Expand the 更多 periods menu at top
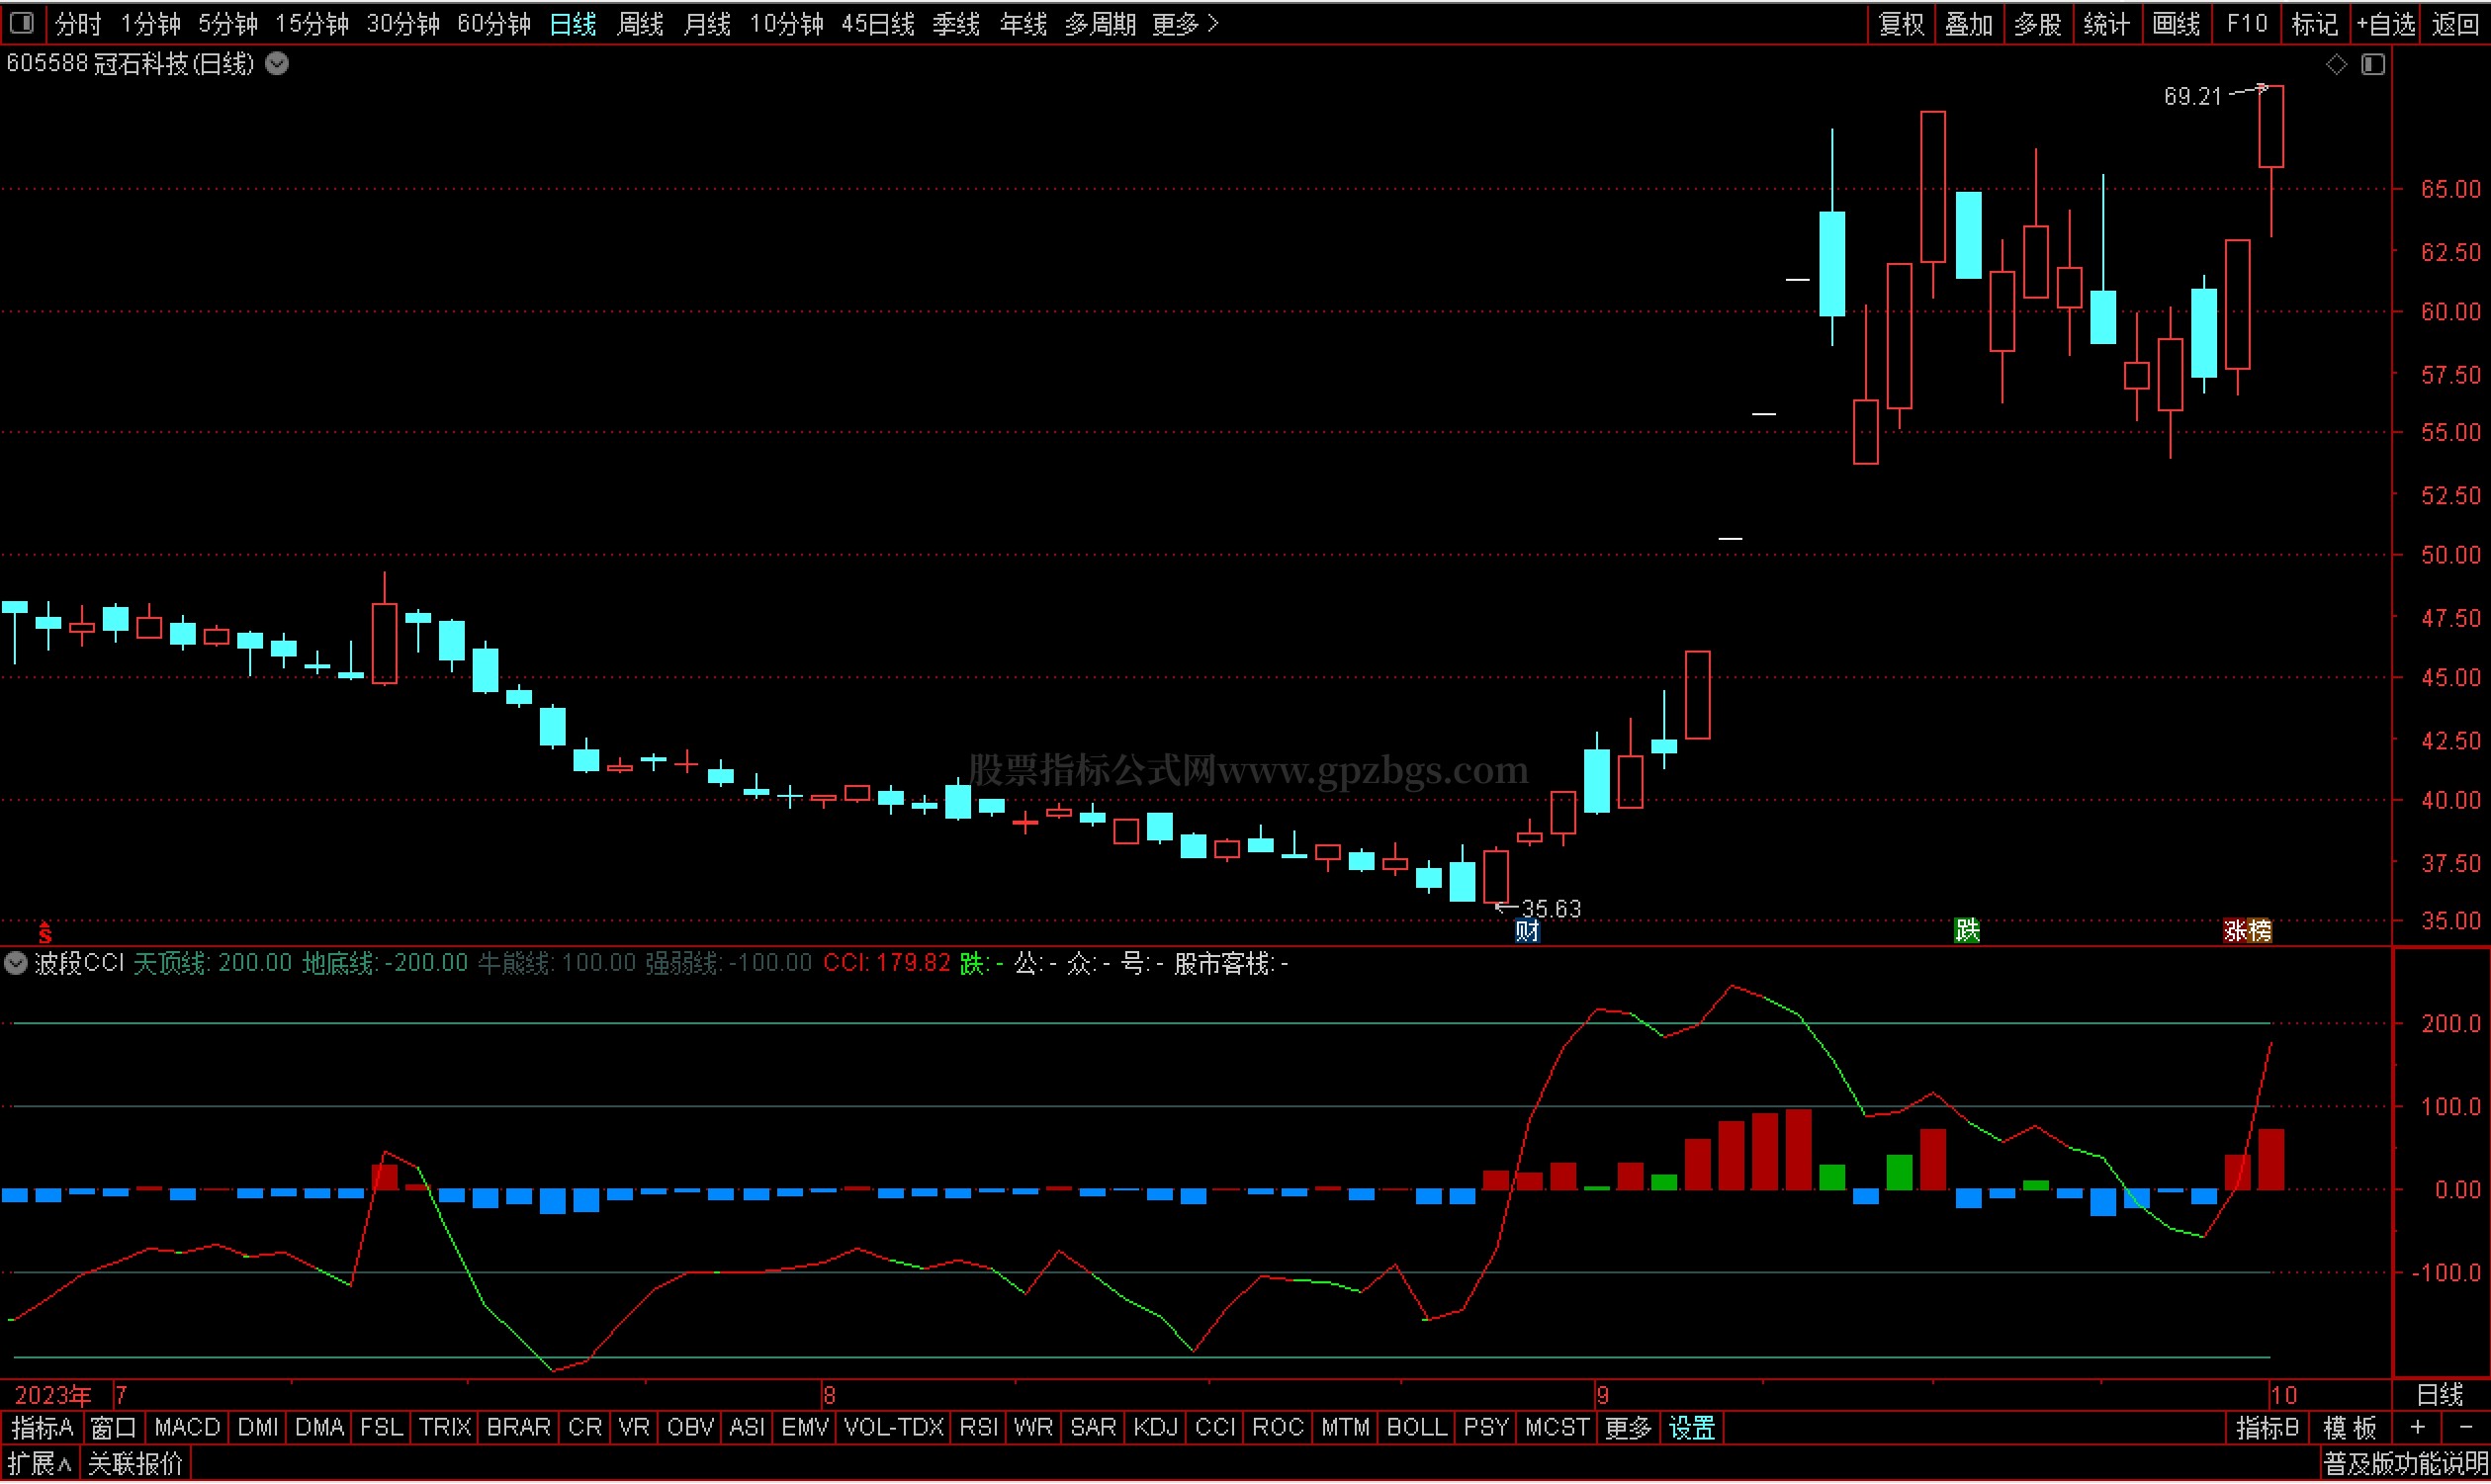This screenshot has width=2491, height=1484. click(x=1186, y=24)
